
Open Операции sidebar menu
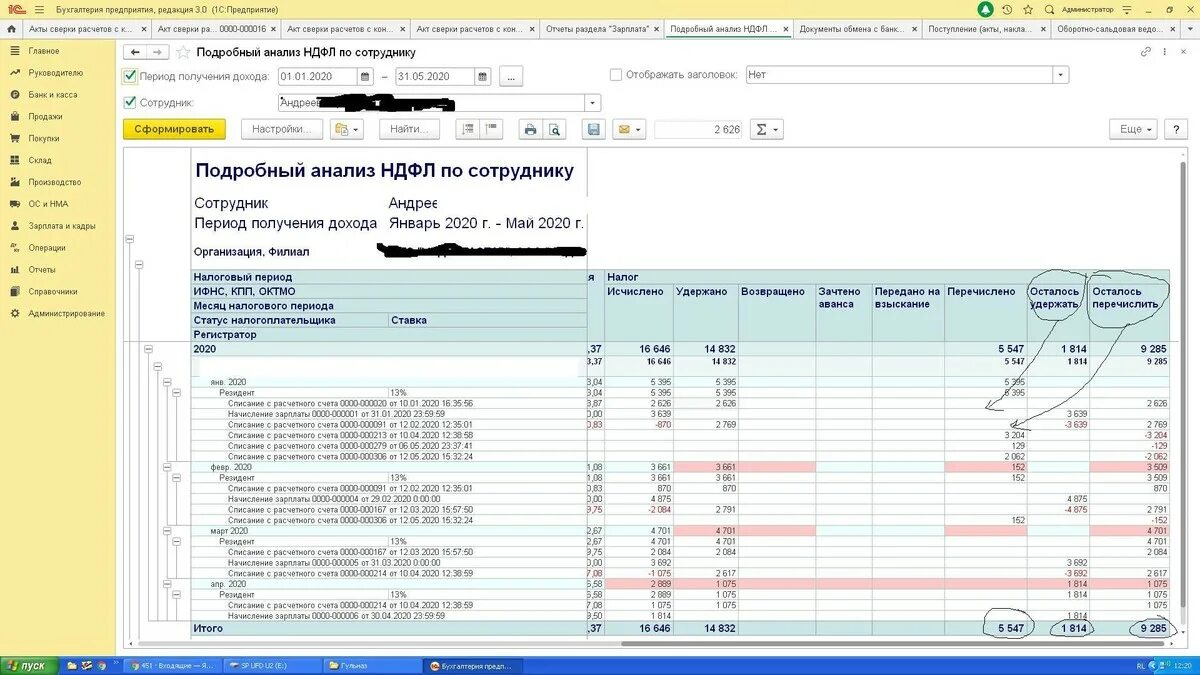tap(47, 248)
